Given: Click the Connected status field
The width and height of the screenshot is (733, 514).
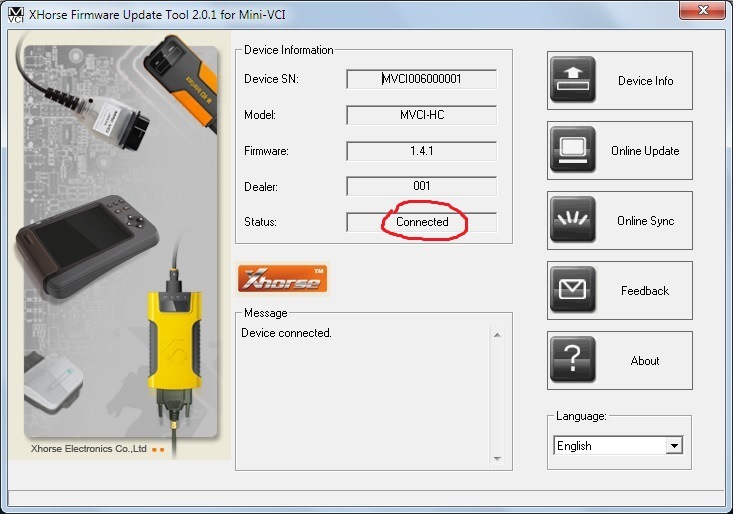Looking at the screenshot, I should 421,222.
